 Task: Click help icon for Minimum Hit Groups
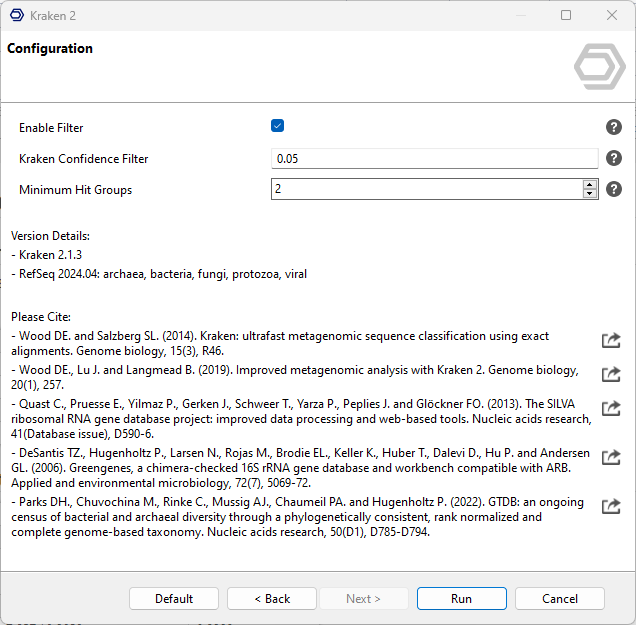[x=614, y=189]
